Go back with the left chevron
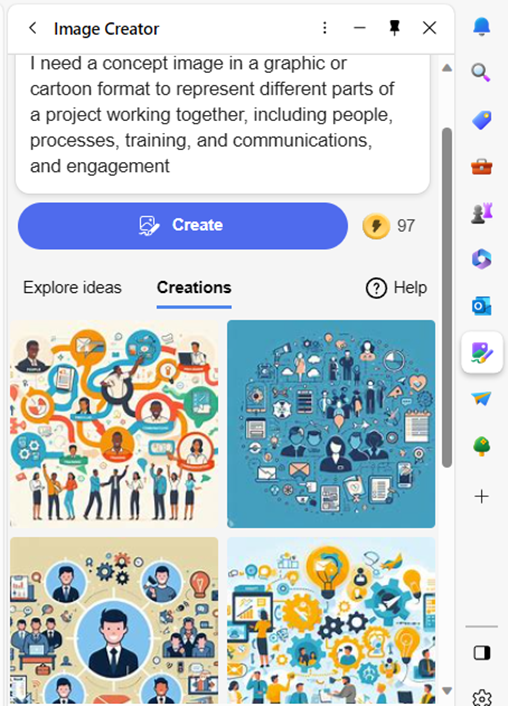The image size is (508, 706). pyautogui.click(x=32, y=28)
